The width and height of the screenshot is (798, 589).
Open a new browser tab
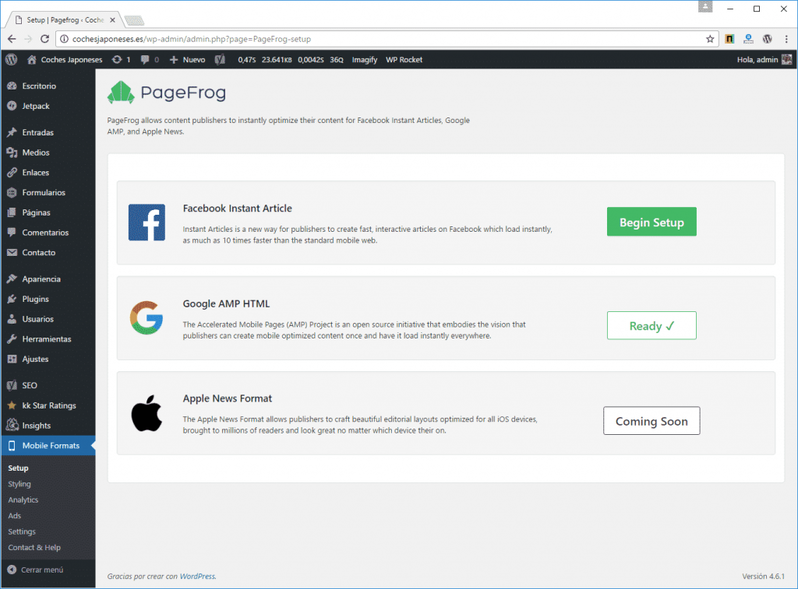pos(134,20)
